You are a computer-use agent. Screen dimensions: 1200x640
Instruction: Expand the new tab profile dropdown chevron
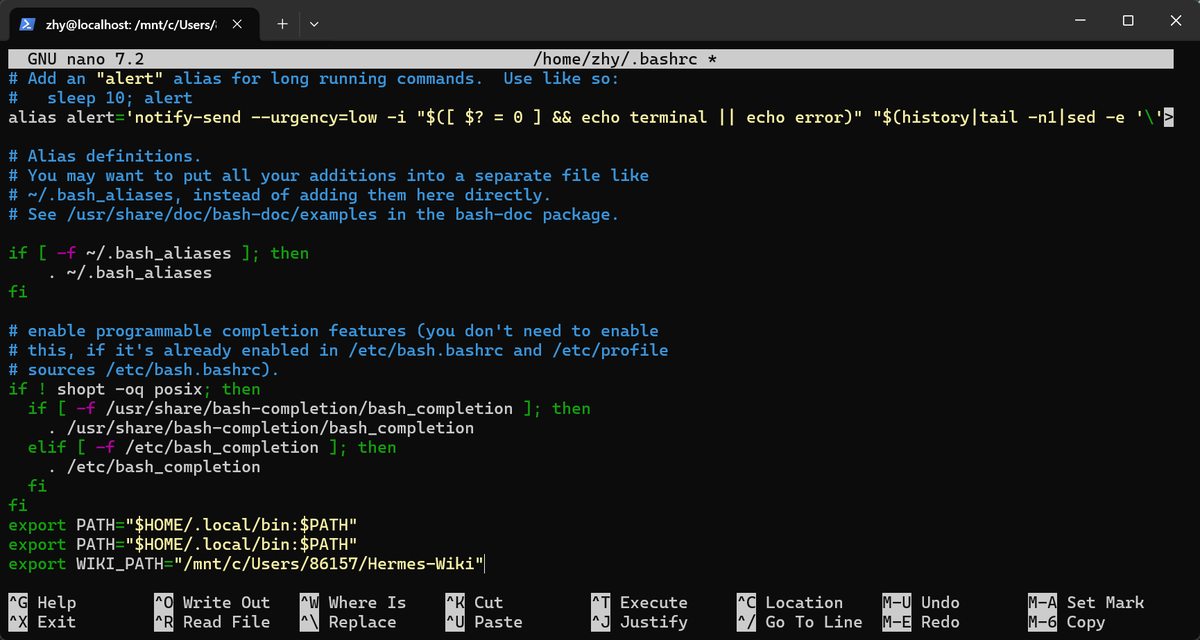pyautogui.click(x=314, y=23)
